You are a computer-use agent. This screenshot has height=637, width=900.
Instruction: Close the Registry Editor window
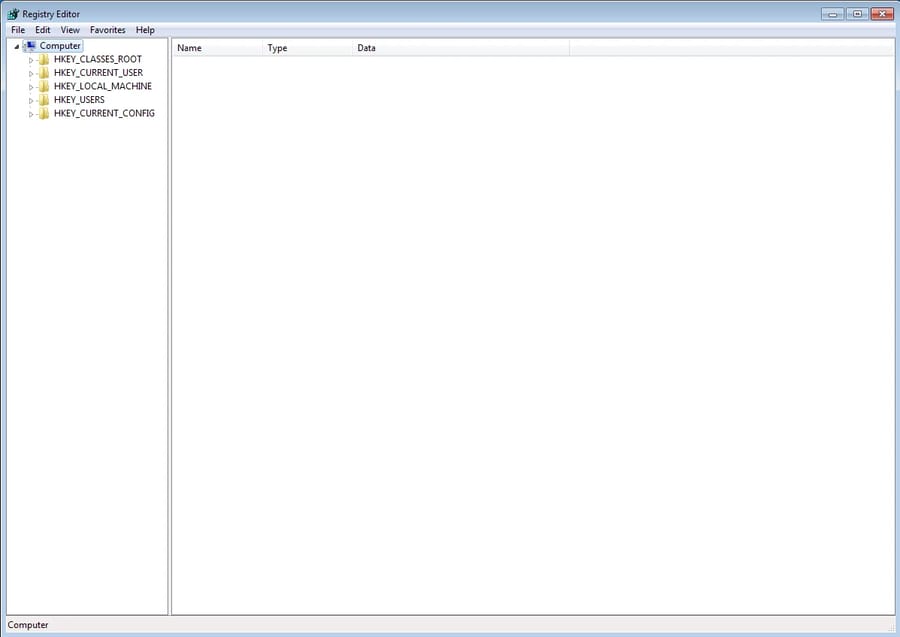(x=882, y=14)
